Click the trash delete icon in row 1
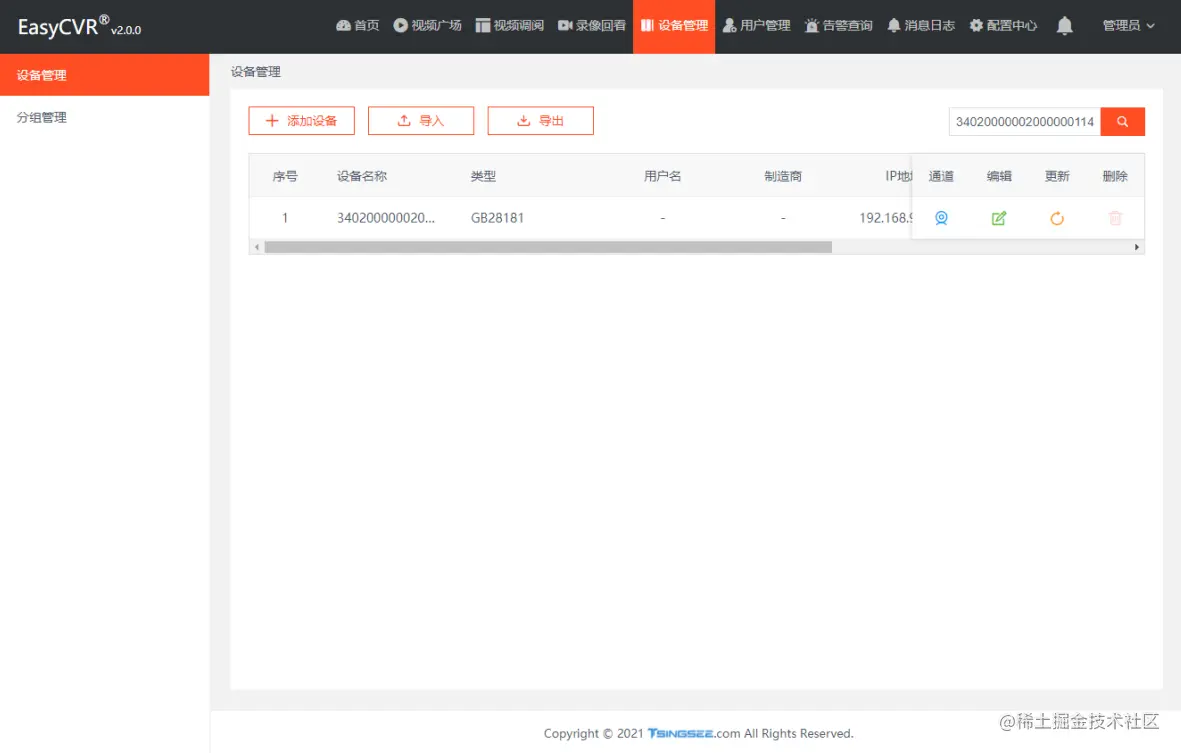Viewport: 1181px width, 753px height. tap(1115, 218)
